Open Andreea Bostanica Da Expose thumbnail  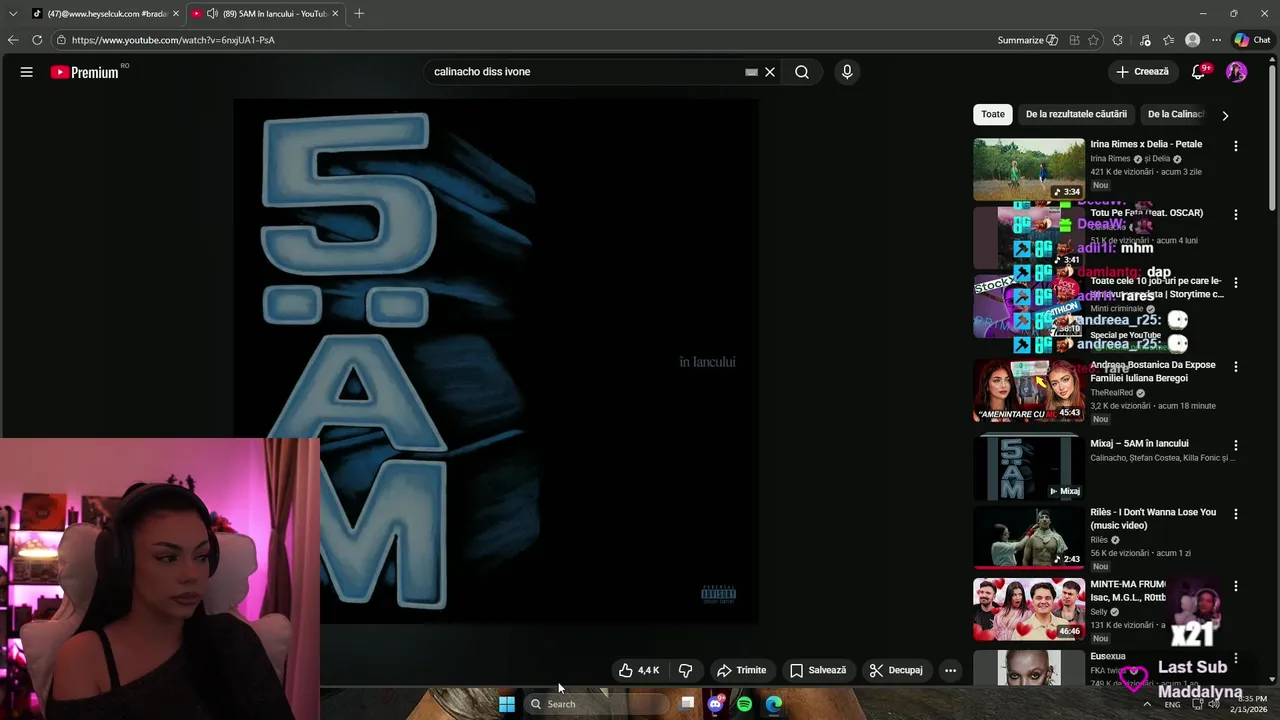point(1029,390)
